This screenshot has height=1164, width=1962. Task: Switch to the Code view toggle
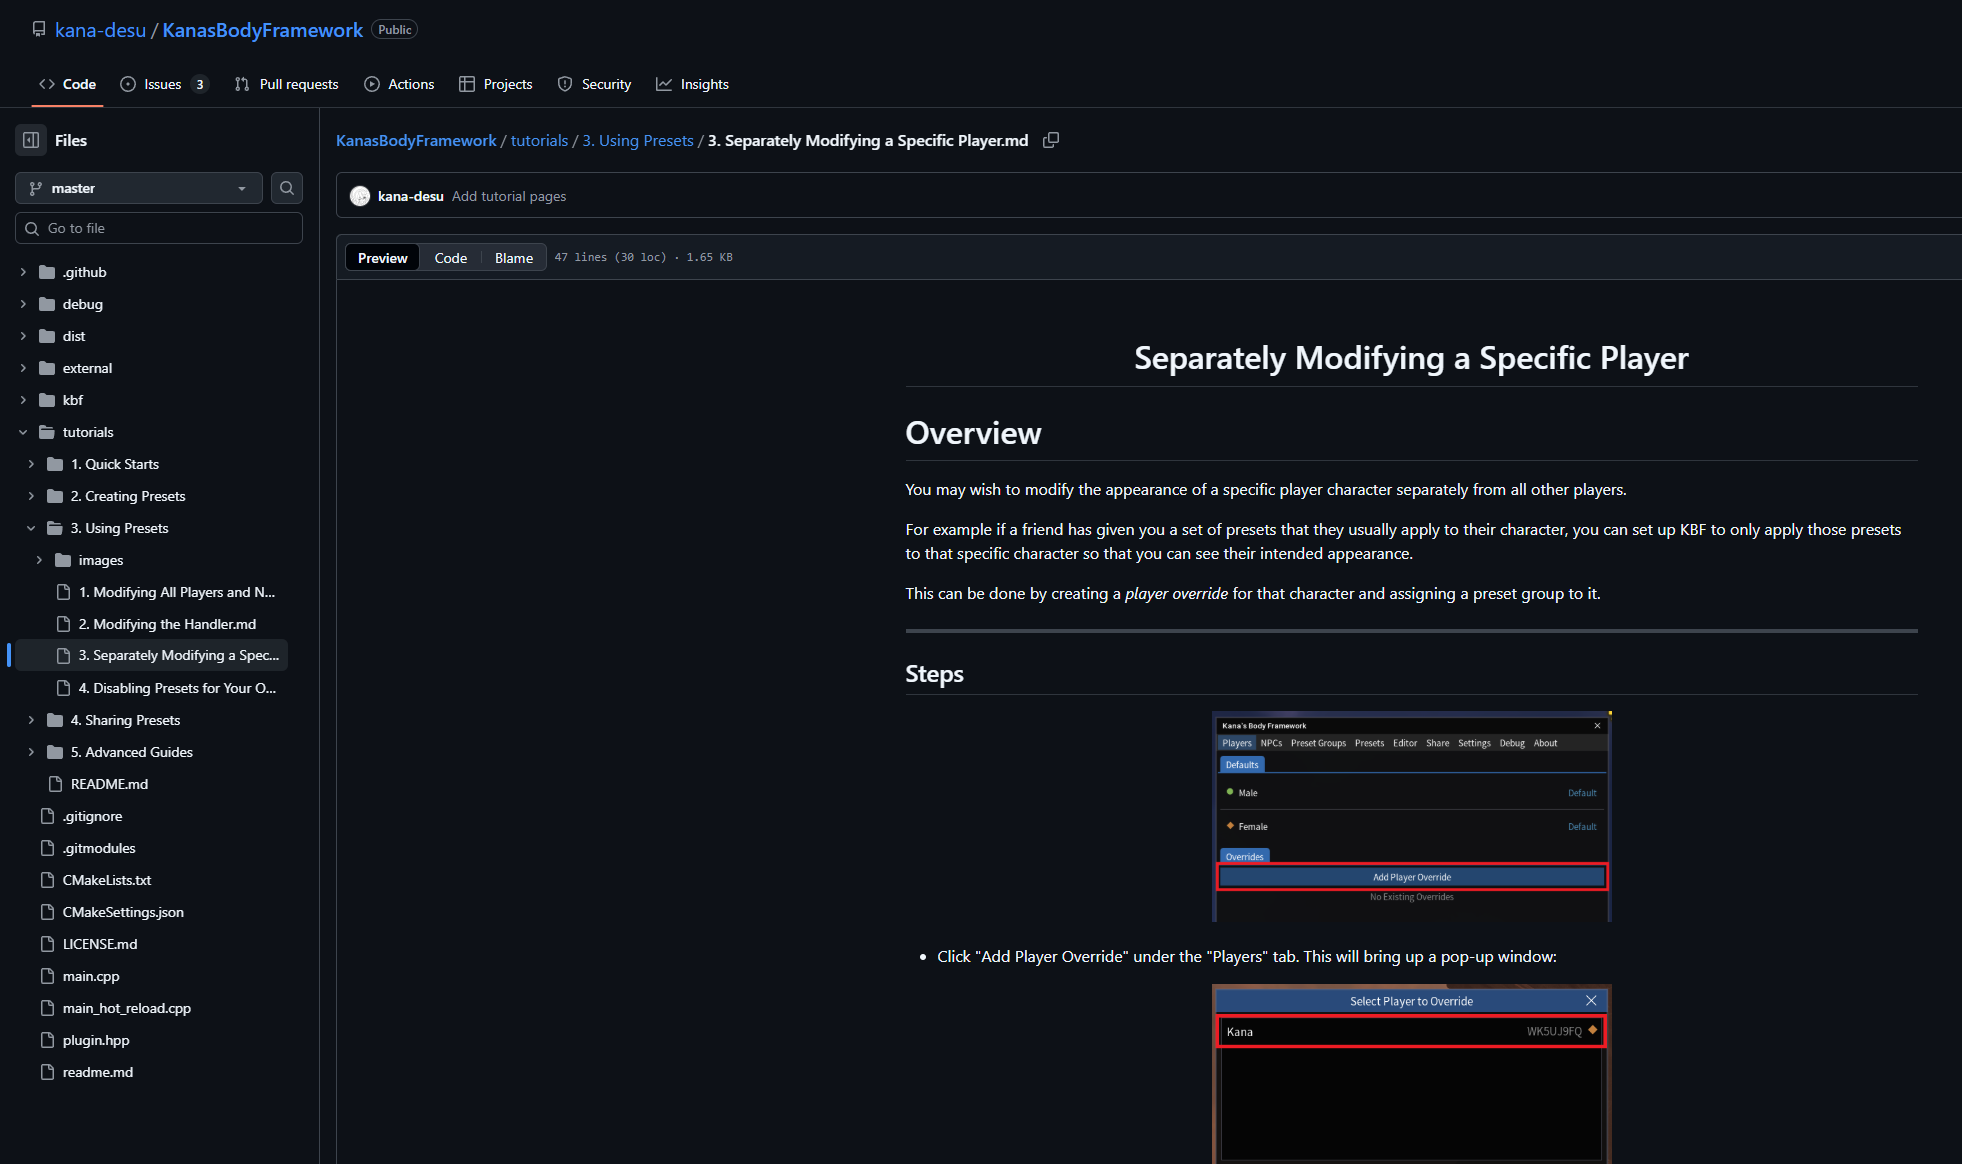[450, 258]
